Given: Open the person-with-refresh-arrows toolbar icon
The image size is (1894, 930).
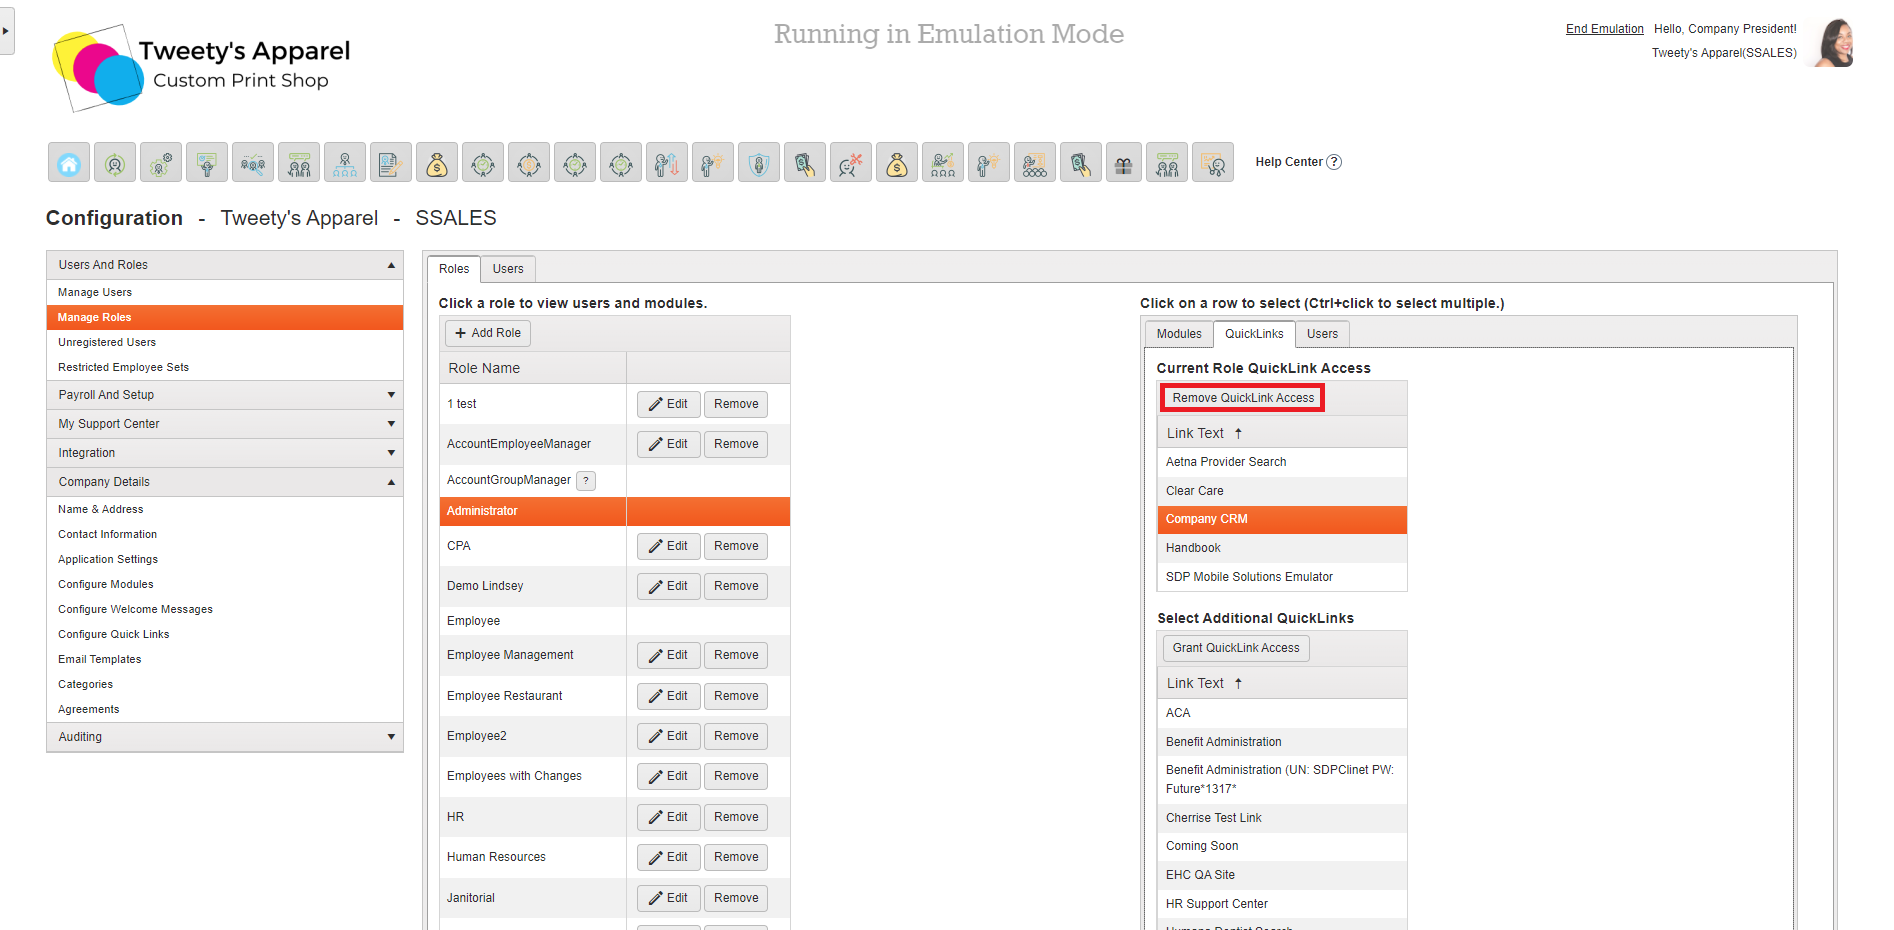Looking at the screenshot, I should [115, 162].
